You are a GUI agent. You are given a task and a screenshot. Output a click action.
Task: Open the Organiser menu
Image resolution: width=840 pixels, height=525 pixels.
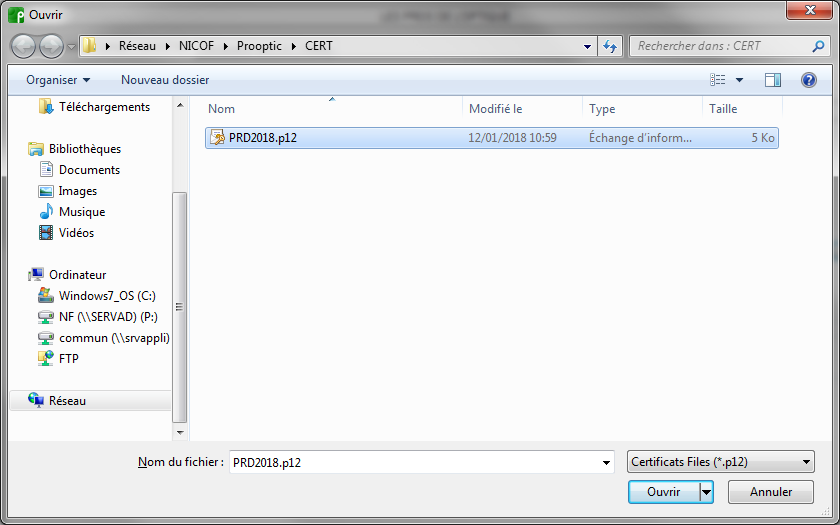58,80
